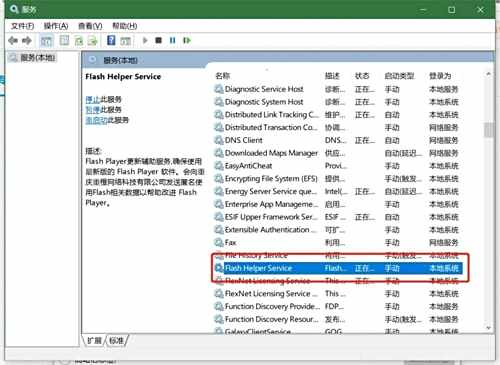Image resolution: width=500 pixels, height=365 pixels.
Task: Click the Flash Helper Service heading in details pane
Action: 123,76
